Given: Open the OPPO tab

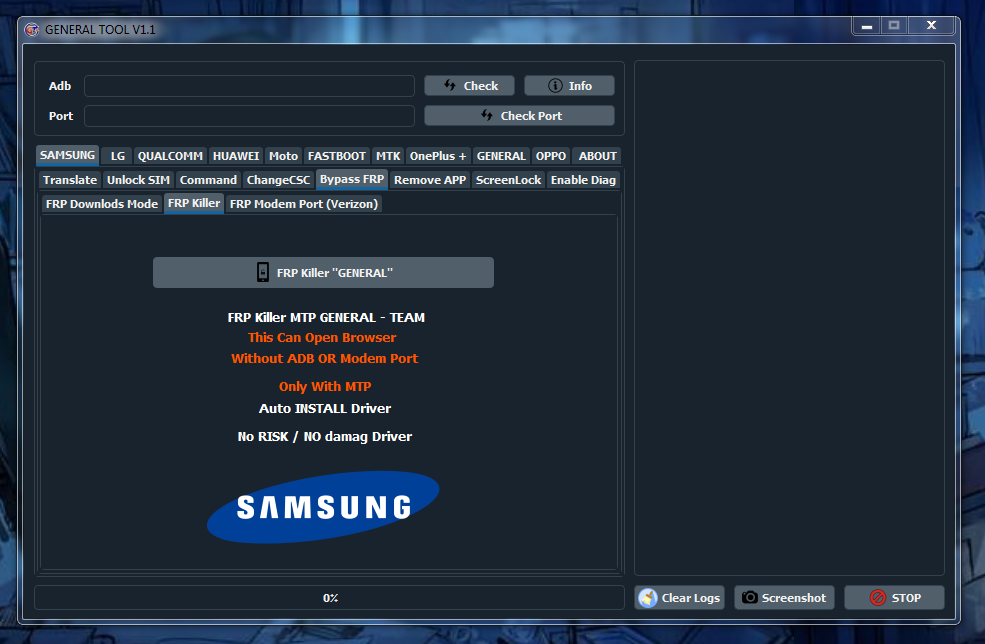Looking at the screenshot, I should [x=551, y=156].
